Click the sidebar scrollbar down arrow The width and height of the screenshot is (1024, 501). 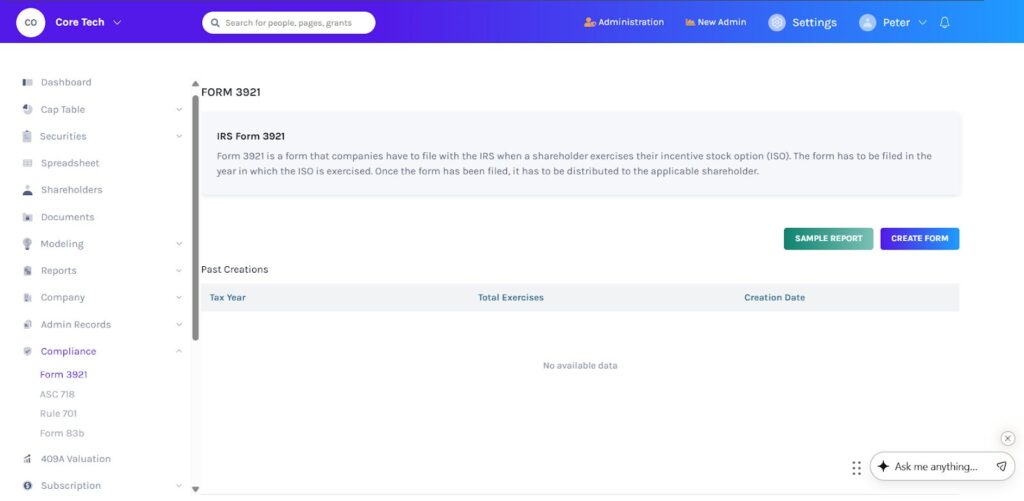195,489
